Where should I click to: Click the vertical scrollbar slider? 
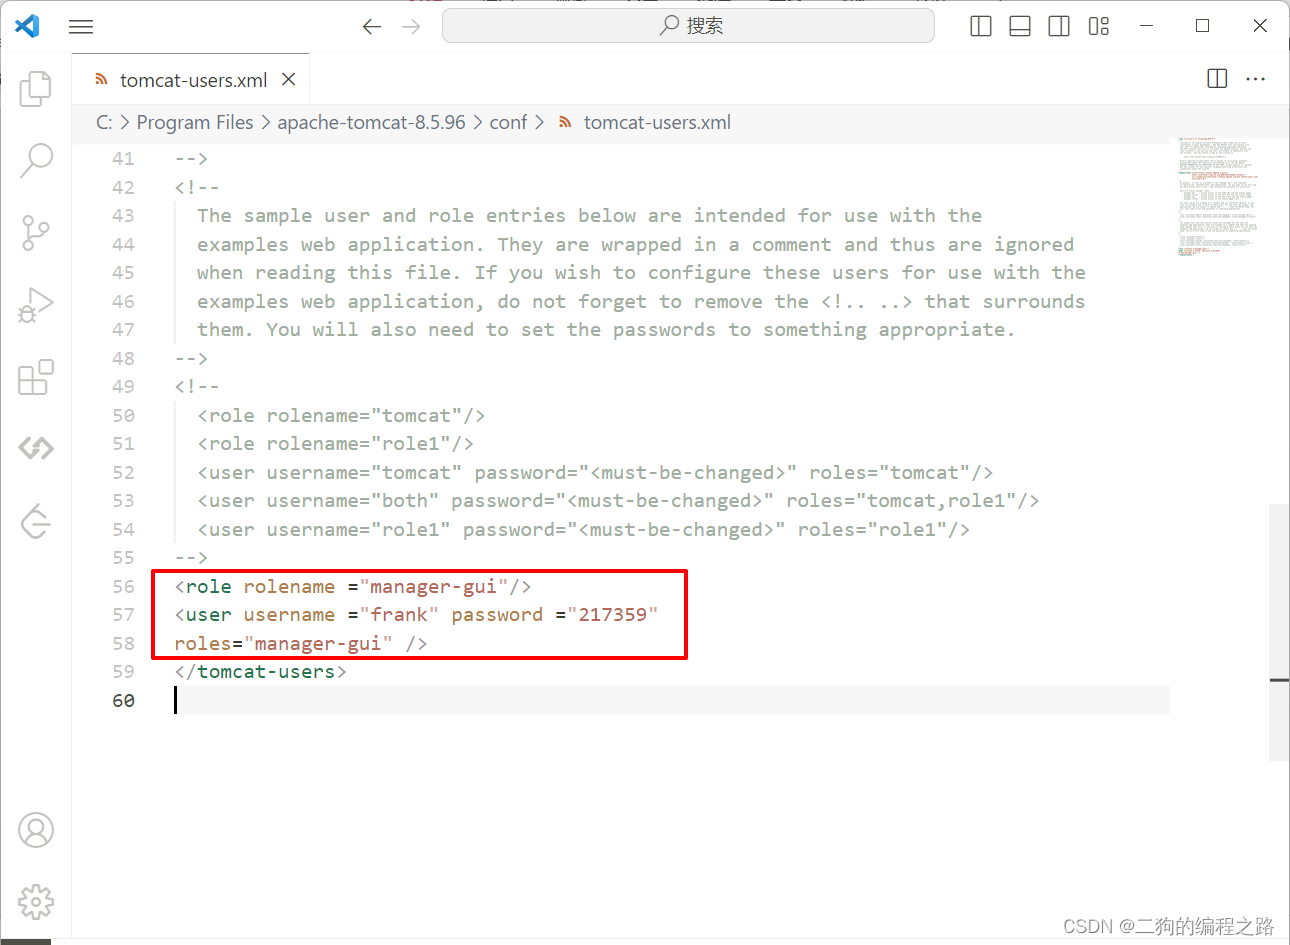pos(1279,632)
